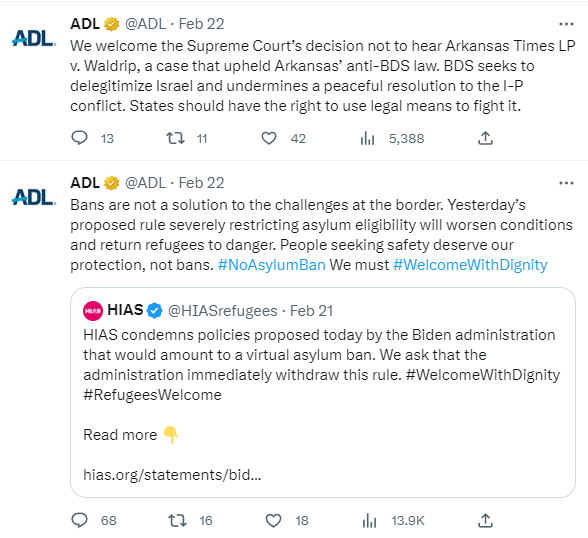Retweet the Arkansas Times LP tweet
Viewport: 588px width, 538px height.
coord(176,138)
